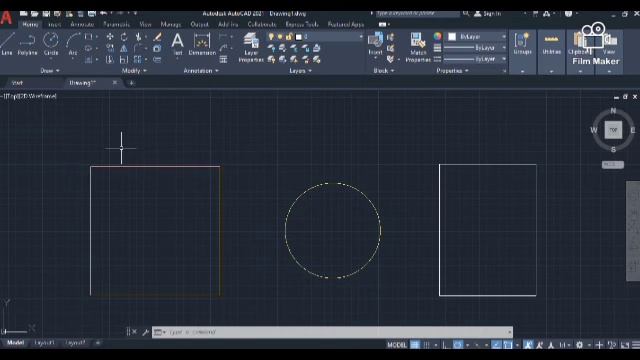Click the Insert block icon
Image resolution: width=640 pixels, height=360 pixels.
[x=375, y=43]
